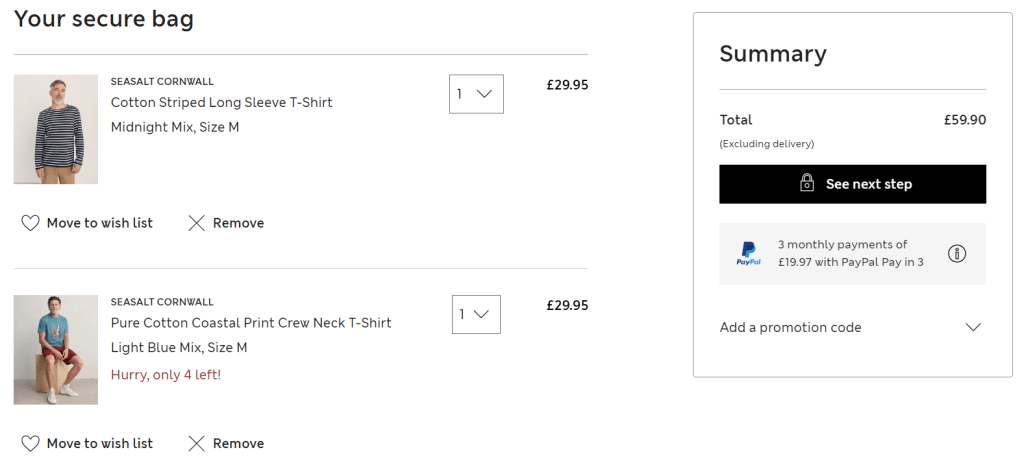1024x463 pixels.
Task: Select the Move to wish list text under the Striped T-Shirt
Action: coord(100,223)
